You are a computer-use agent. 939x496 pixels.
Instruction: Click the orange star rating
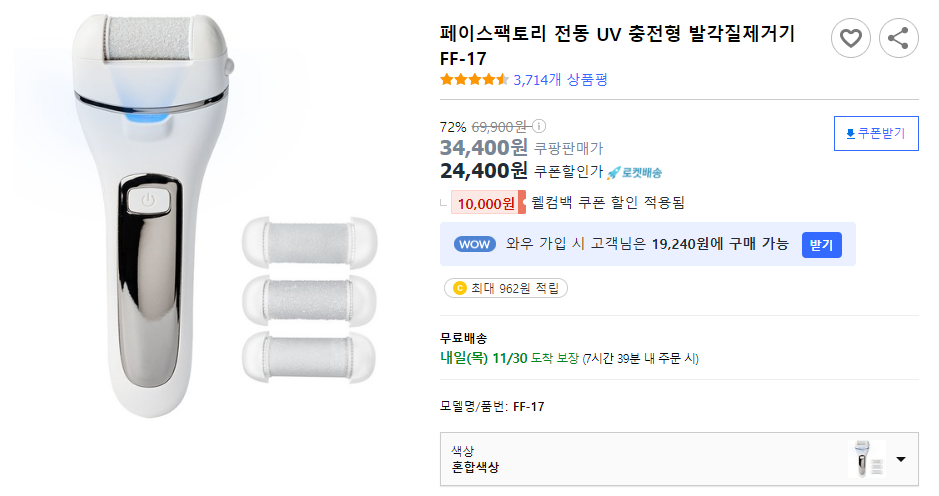(474, 80)
